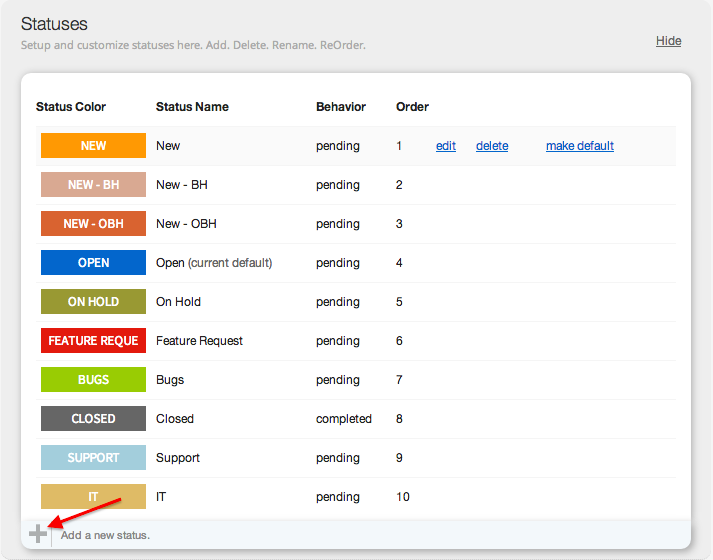Click the Hide link
This screenshot has height=560, width=713.
[x=668, y=41]
